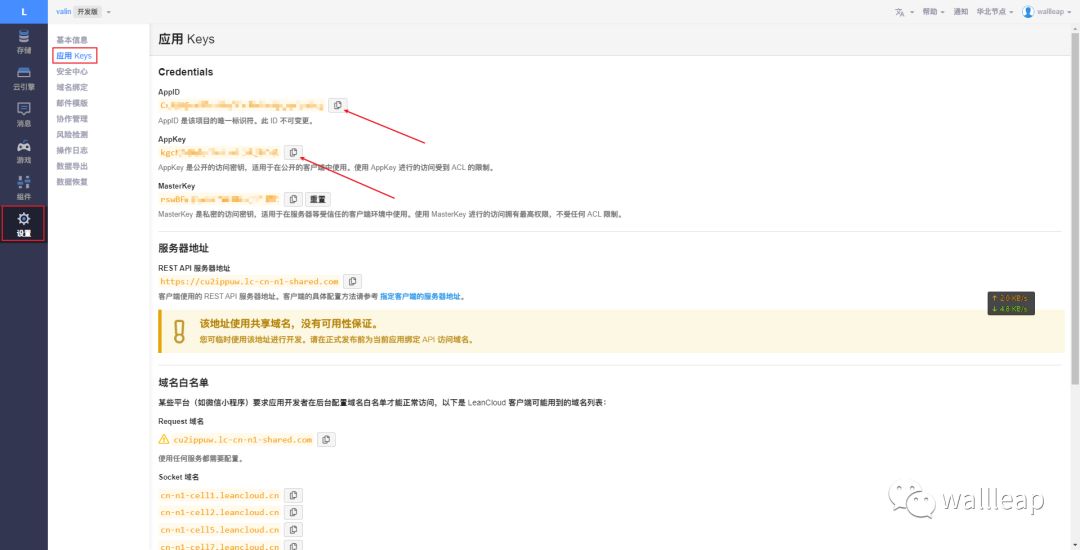Open the 组件 components section
The width and height of the screenshot is (1080, 550).
pos(24,188)
